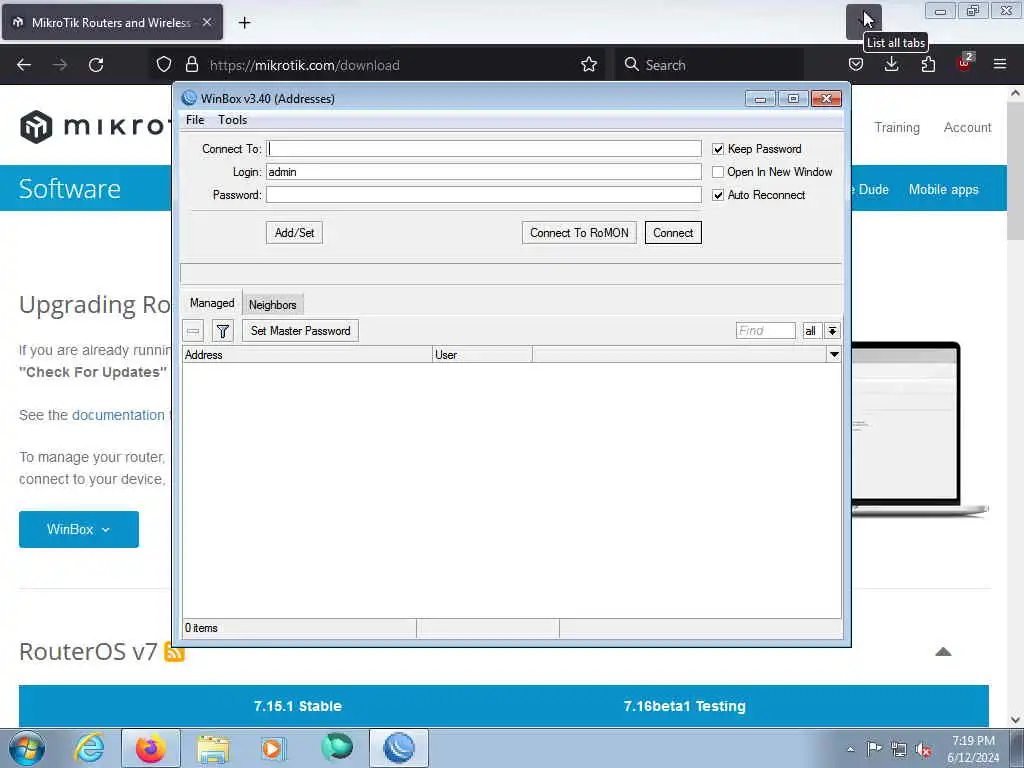1024x768 pixels.
Task: Open the Training website link
Action: point(897,127)
